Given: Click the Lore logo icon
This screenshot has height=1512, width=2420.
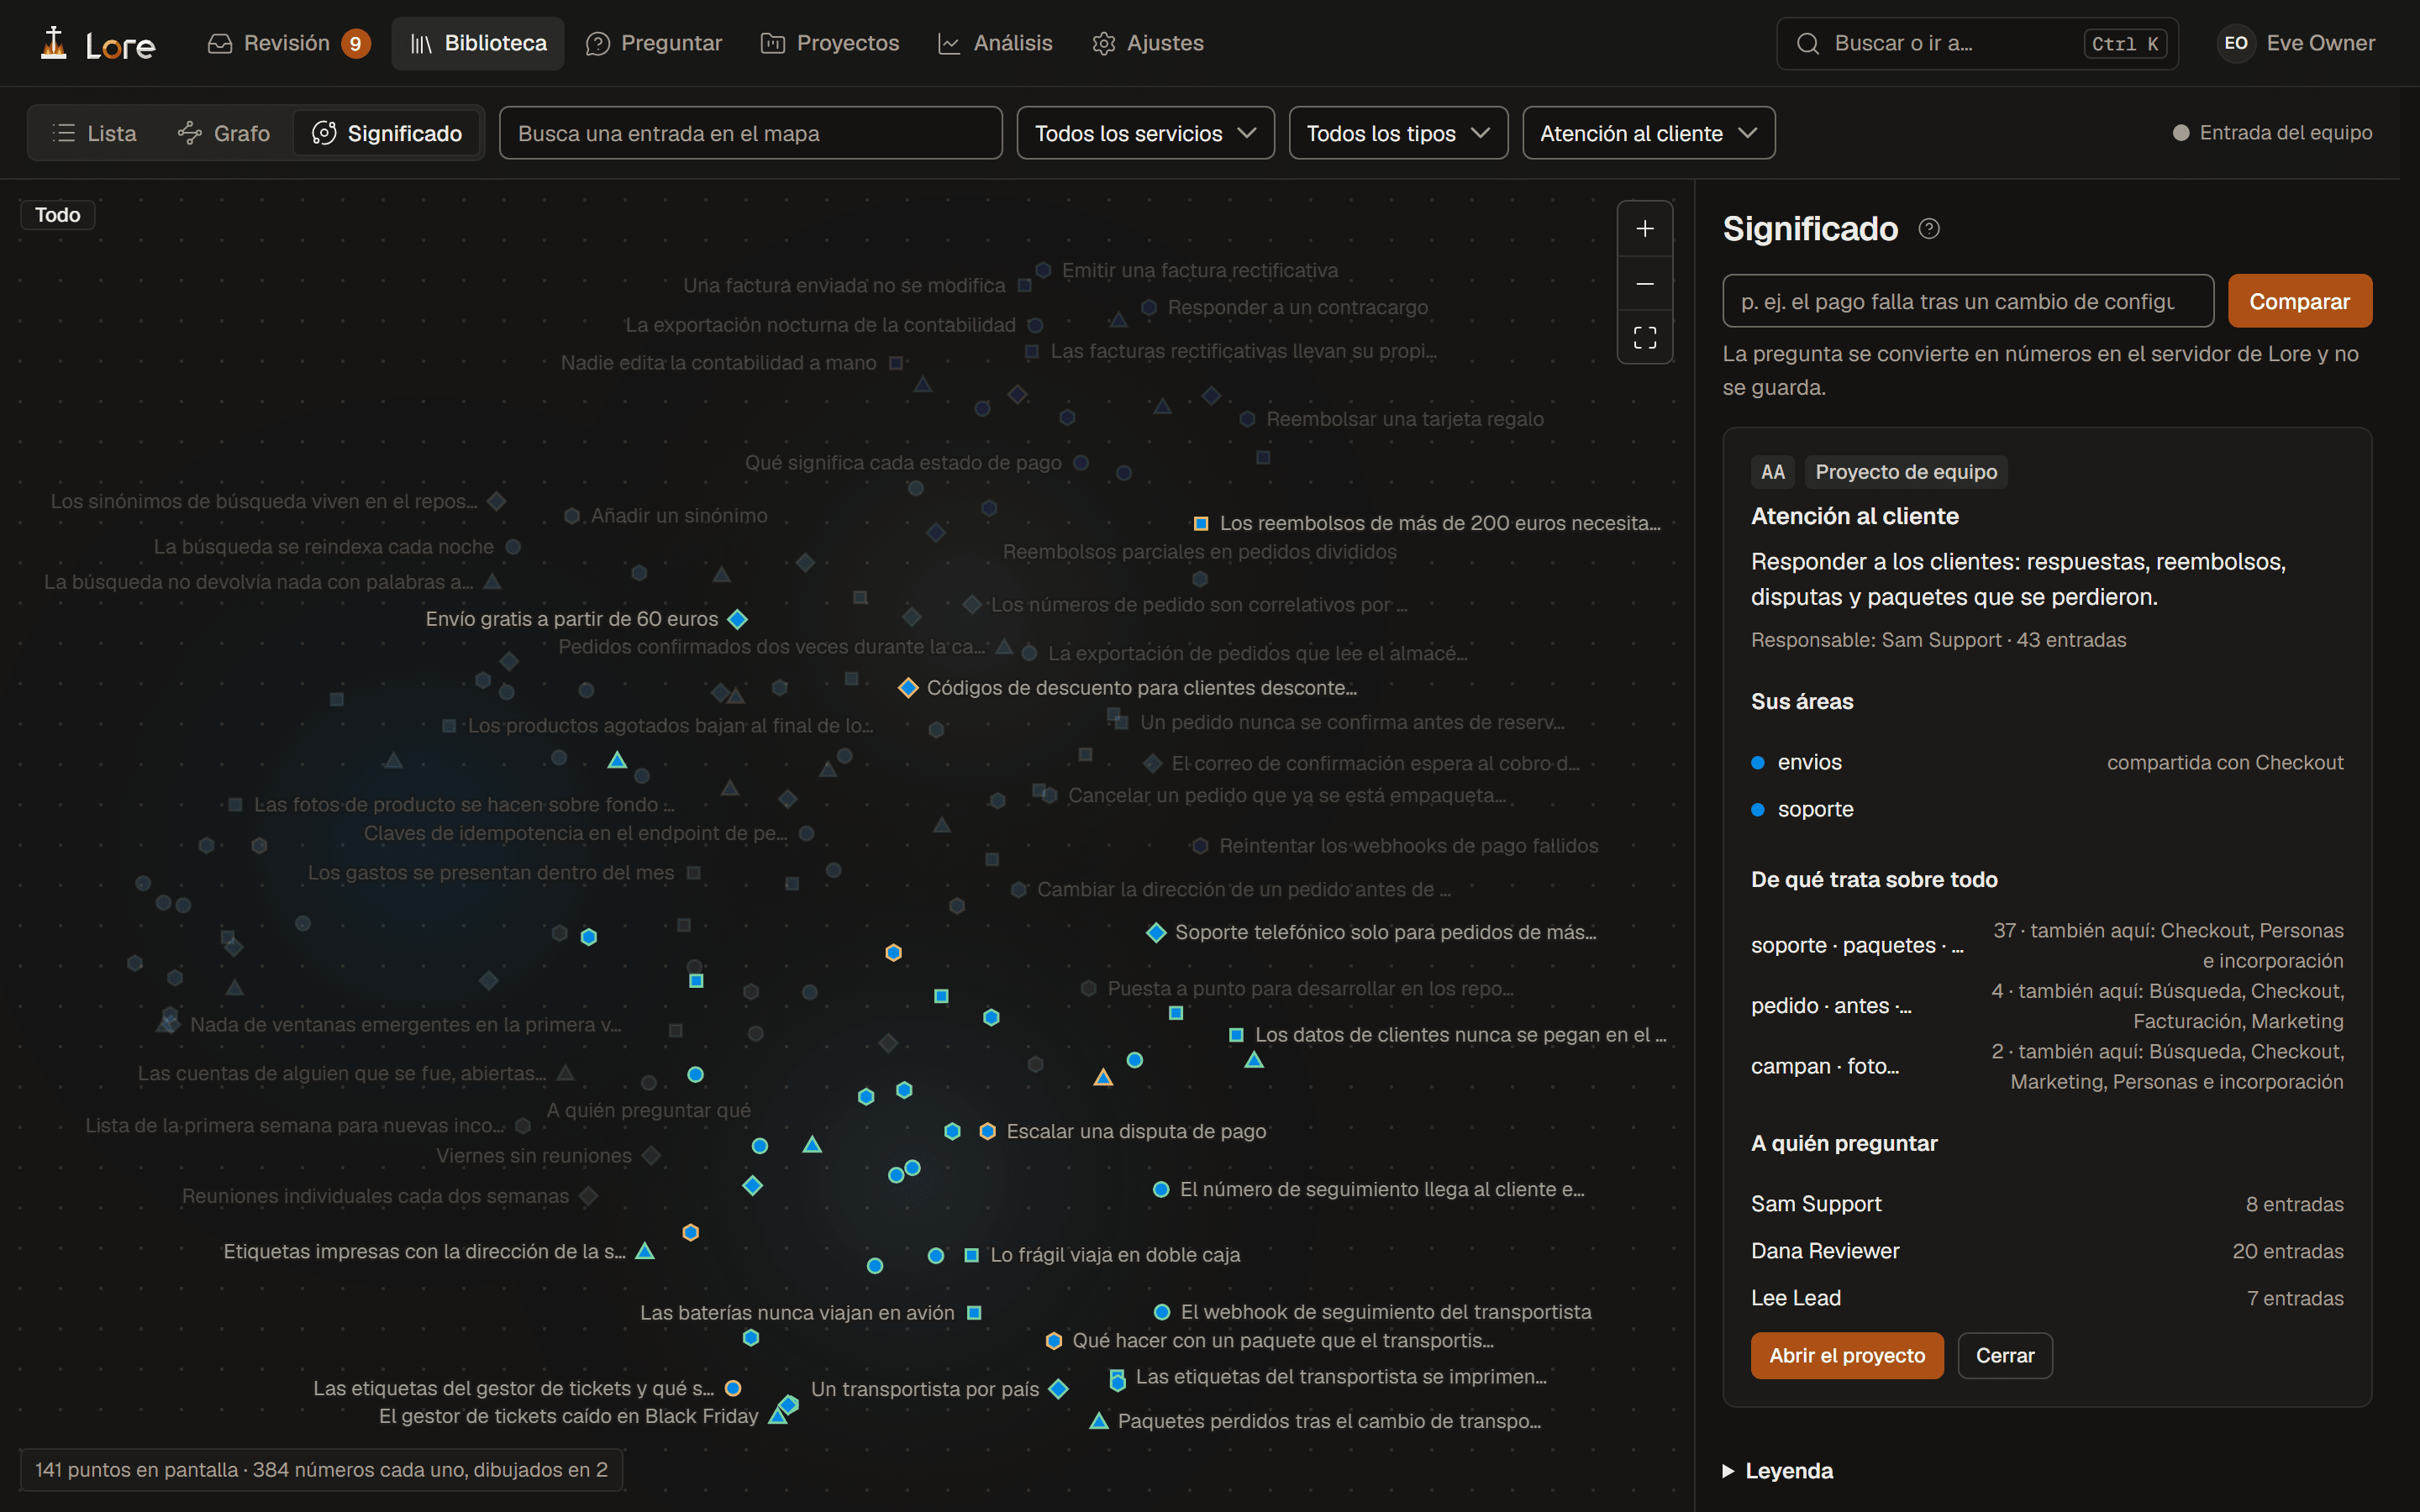Looking at the screenshot, I should click(x=54, y=43).
